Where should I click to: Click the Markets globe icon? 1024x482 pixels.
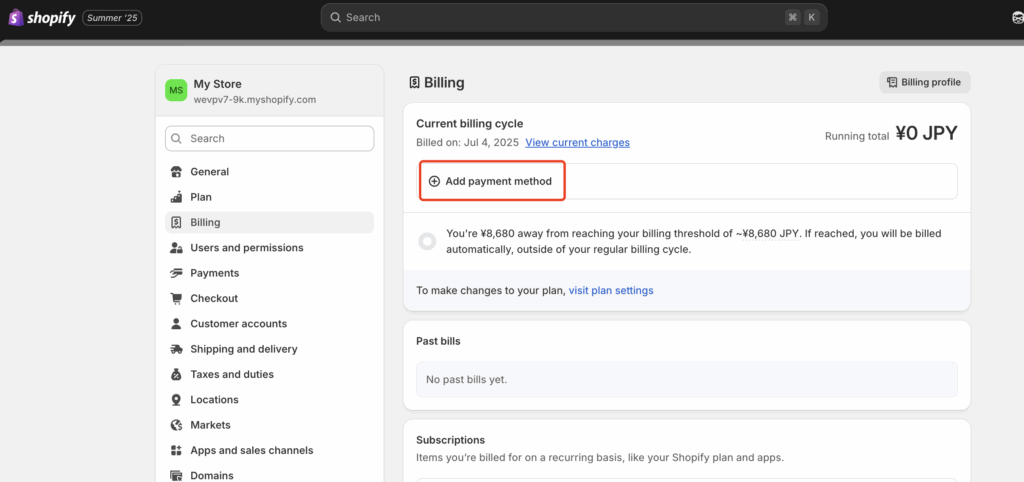coord(177,425)
